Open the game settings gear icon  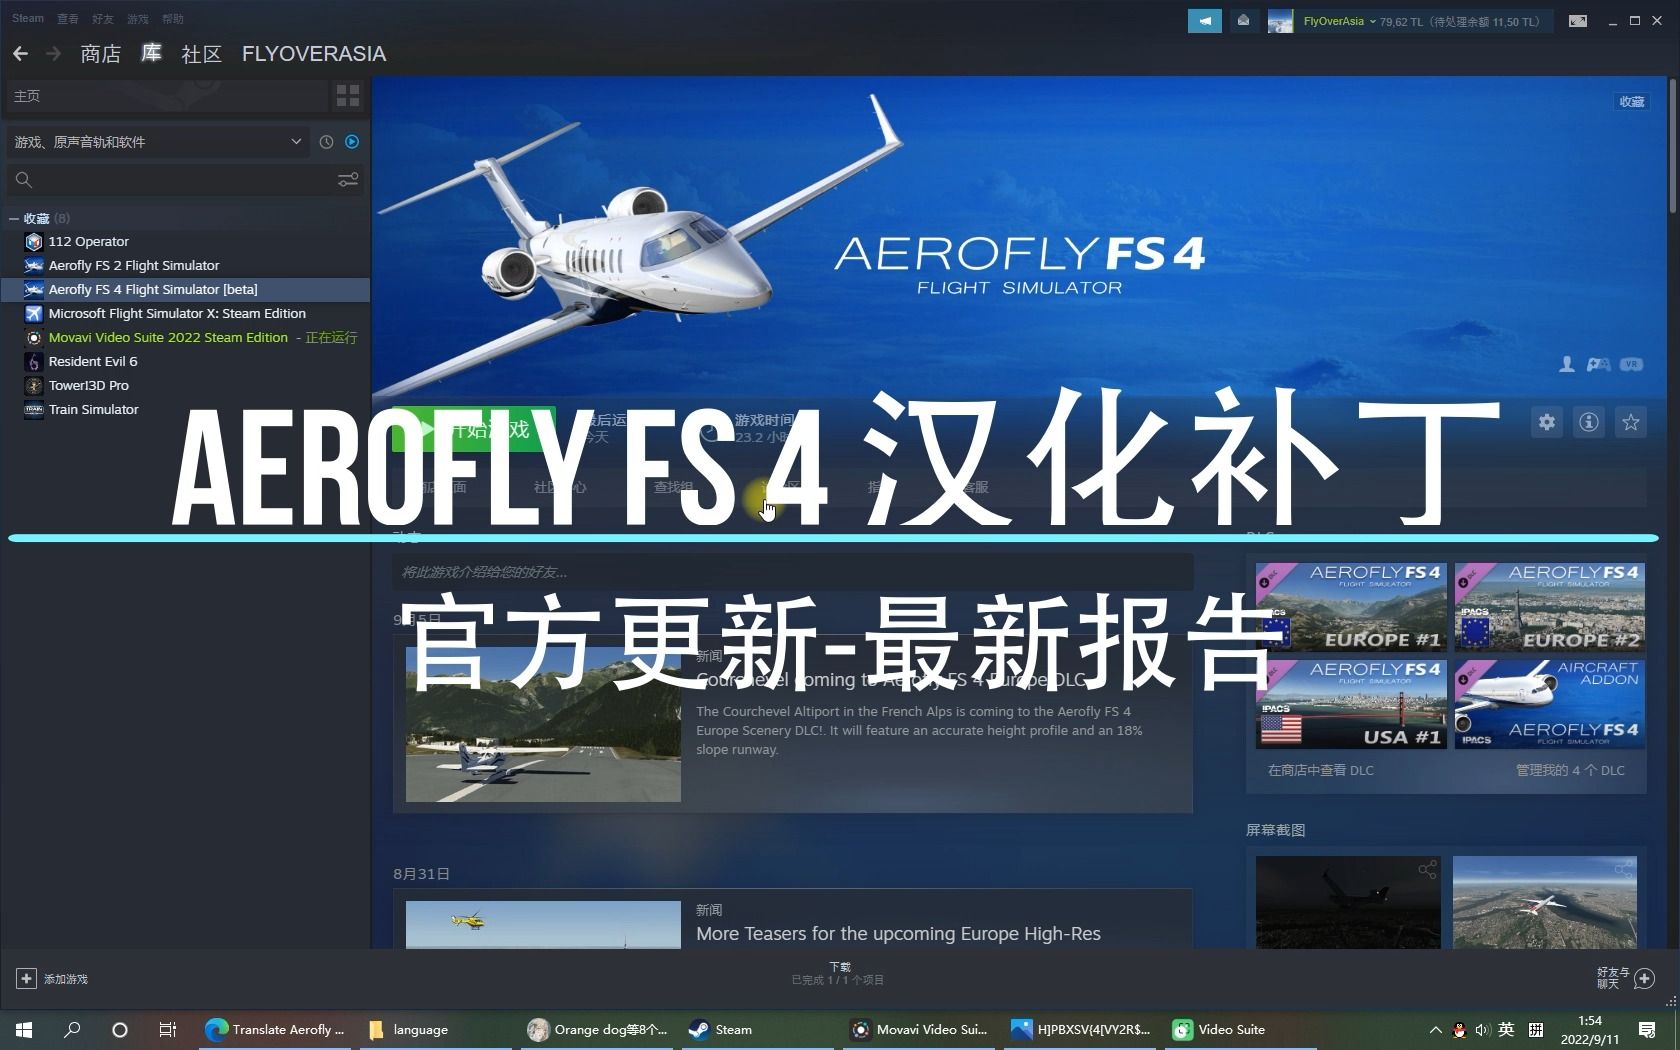[x=1546, y=422]
